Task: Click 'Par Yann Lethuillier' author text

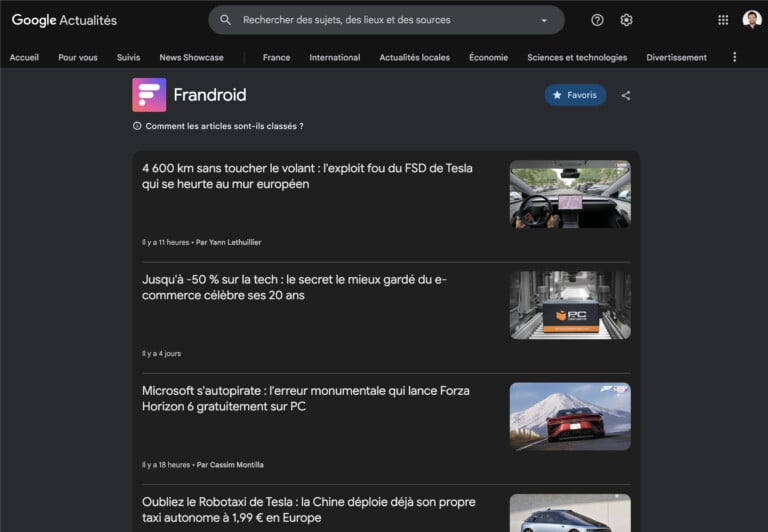Action: [228, 242]
